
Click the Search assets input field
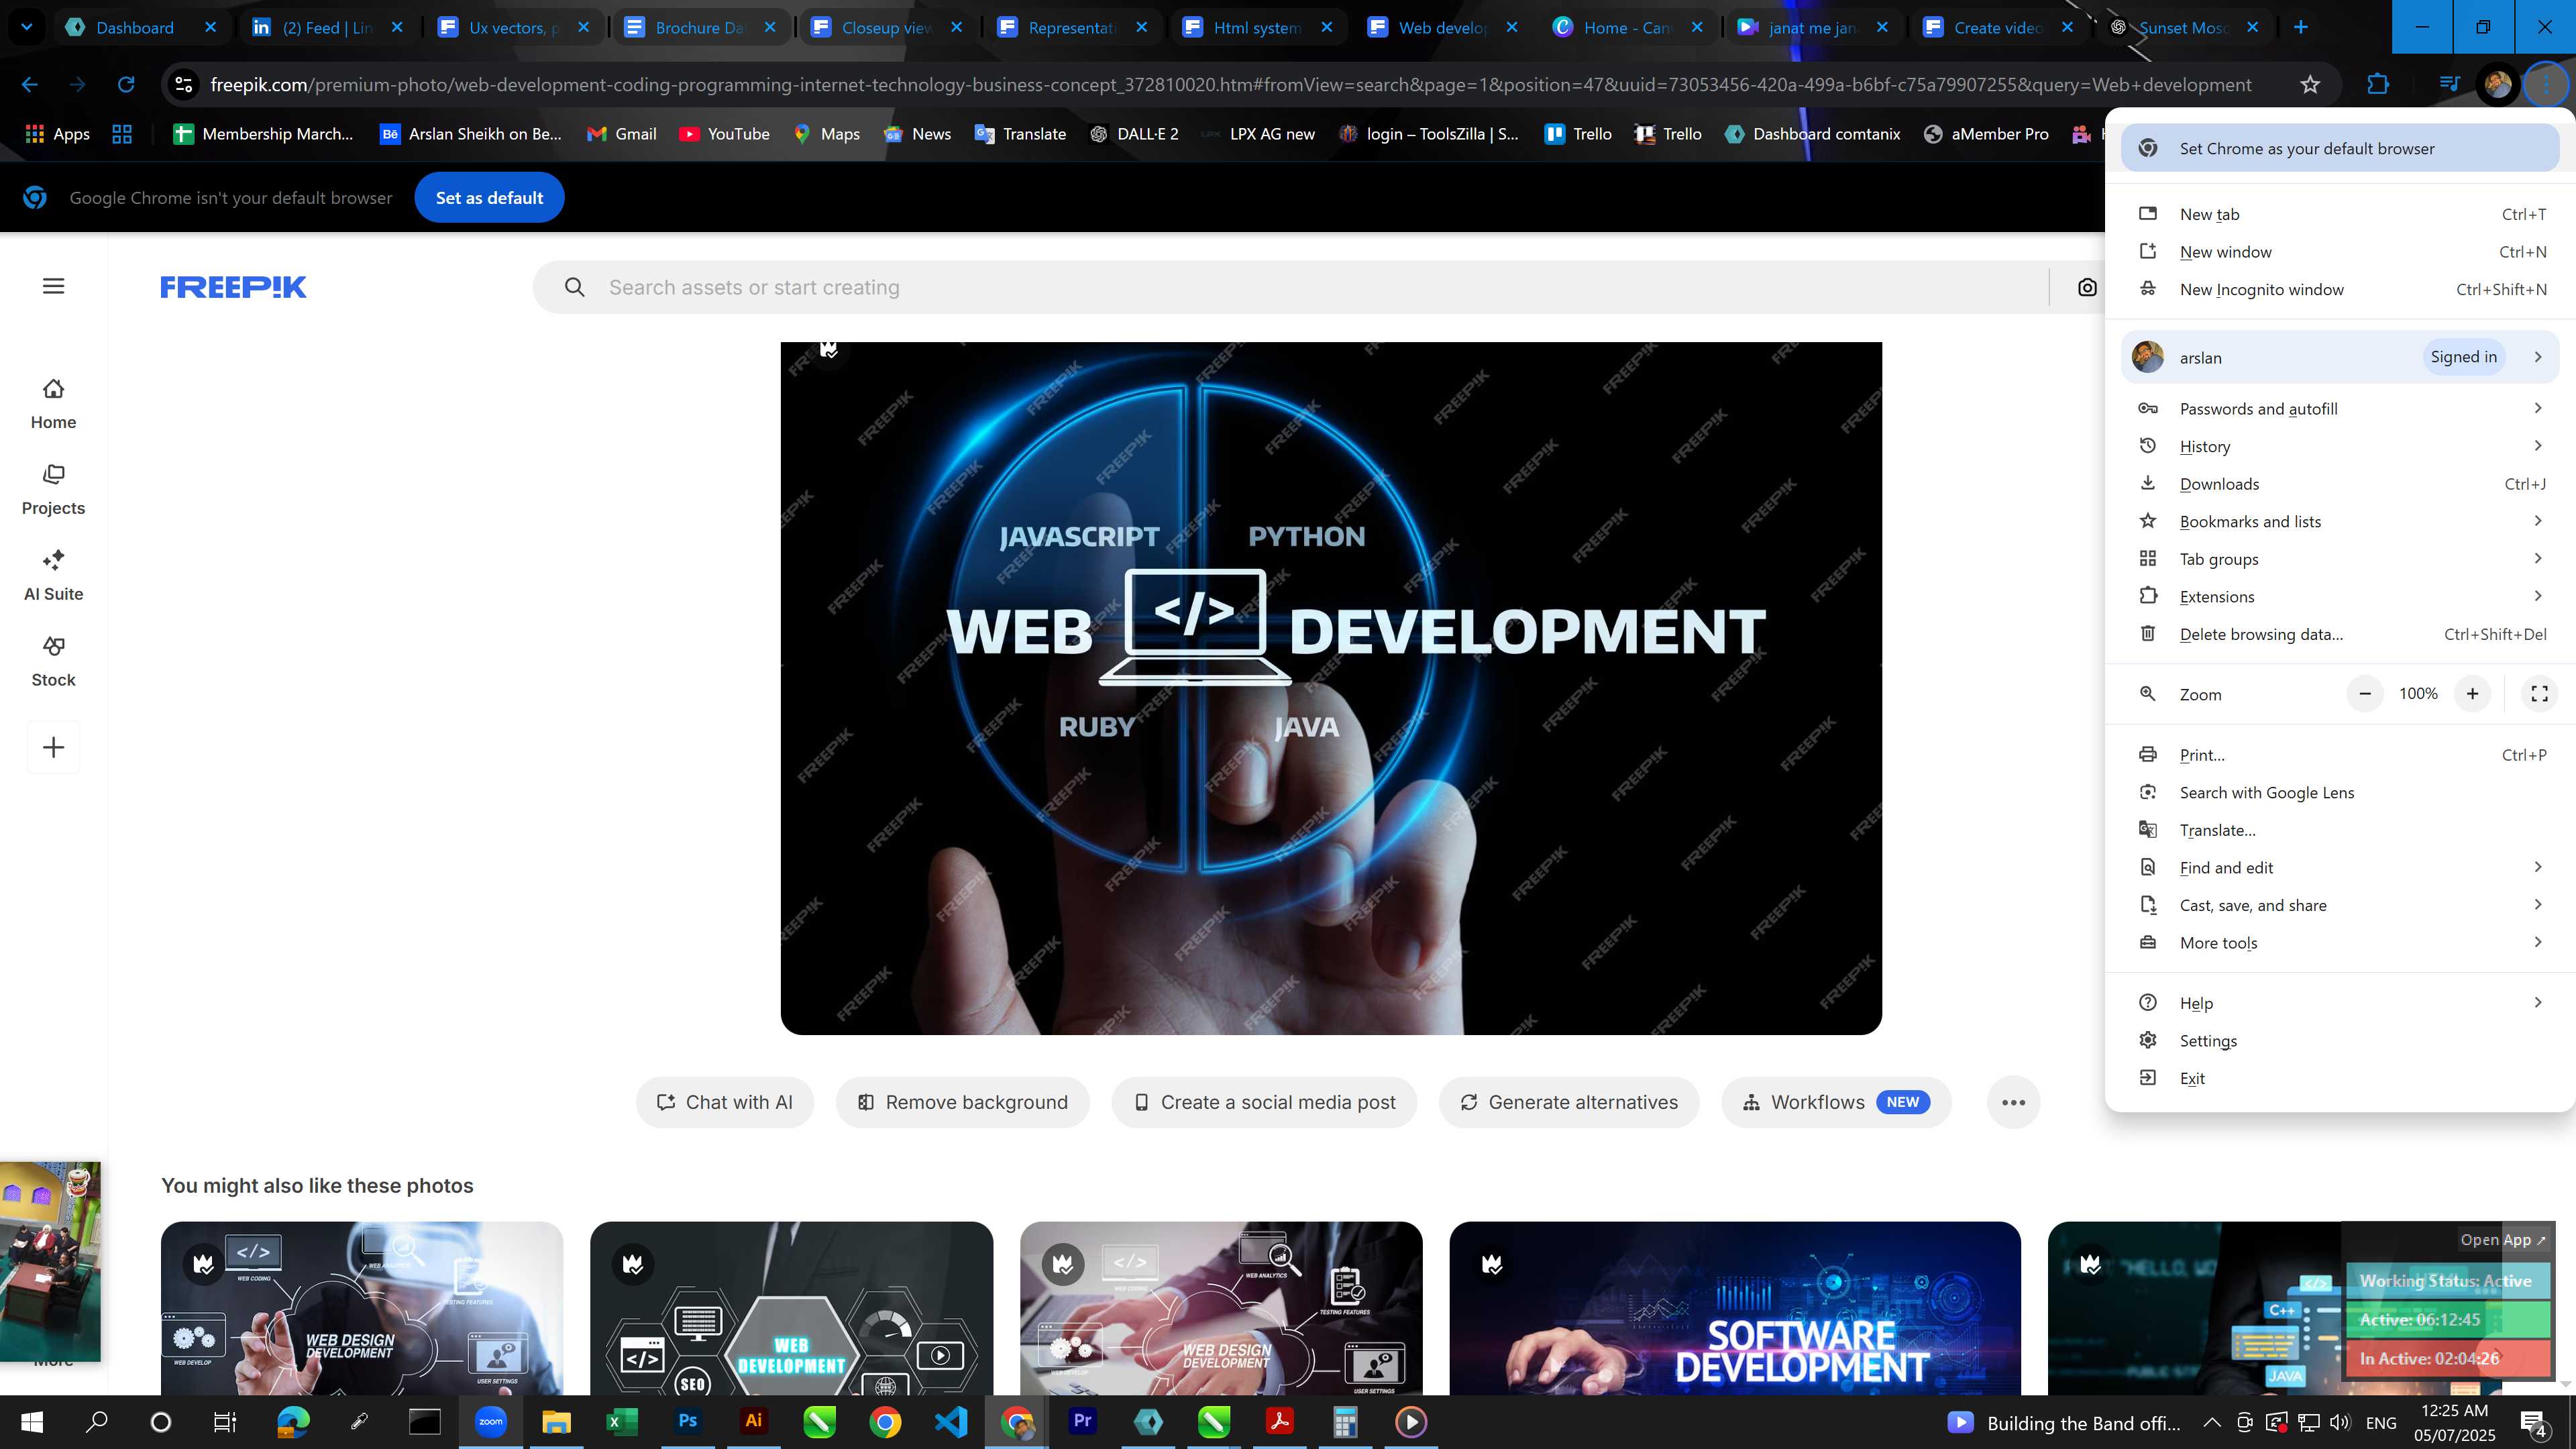[1290, 288]
